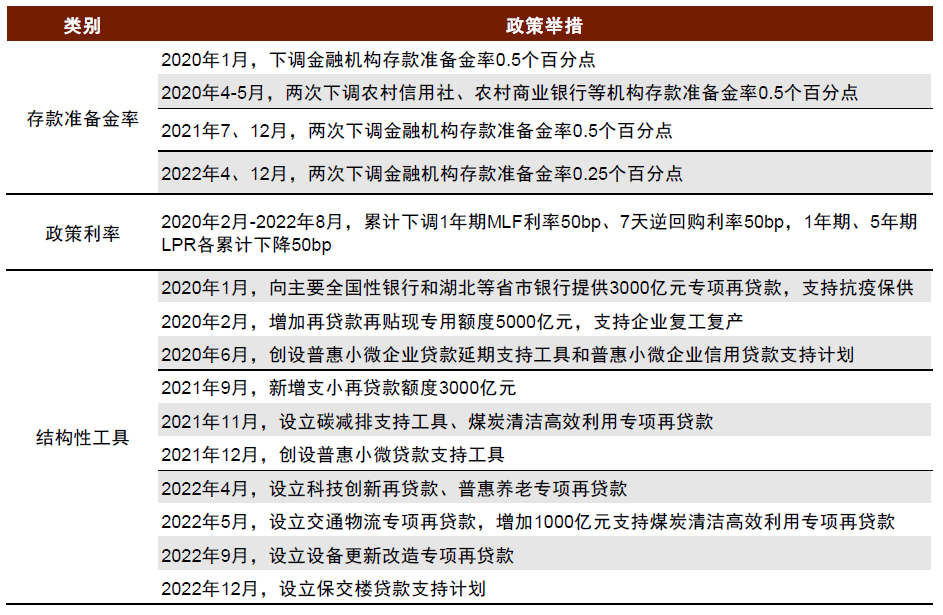Click row 2022年12月 设立保交楼贷款支持计划
943x615 pixels.
click(x=545, y=587)
